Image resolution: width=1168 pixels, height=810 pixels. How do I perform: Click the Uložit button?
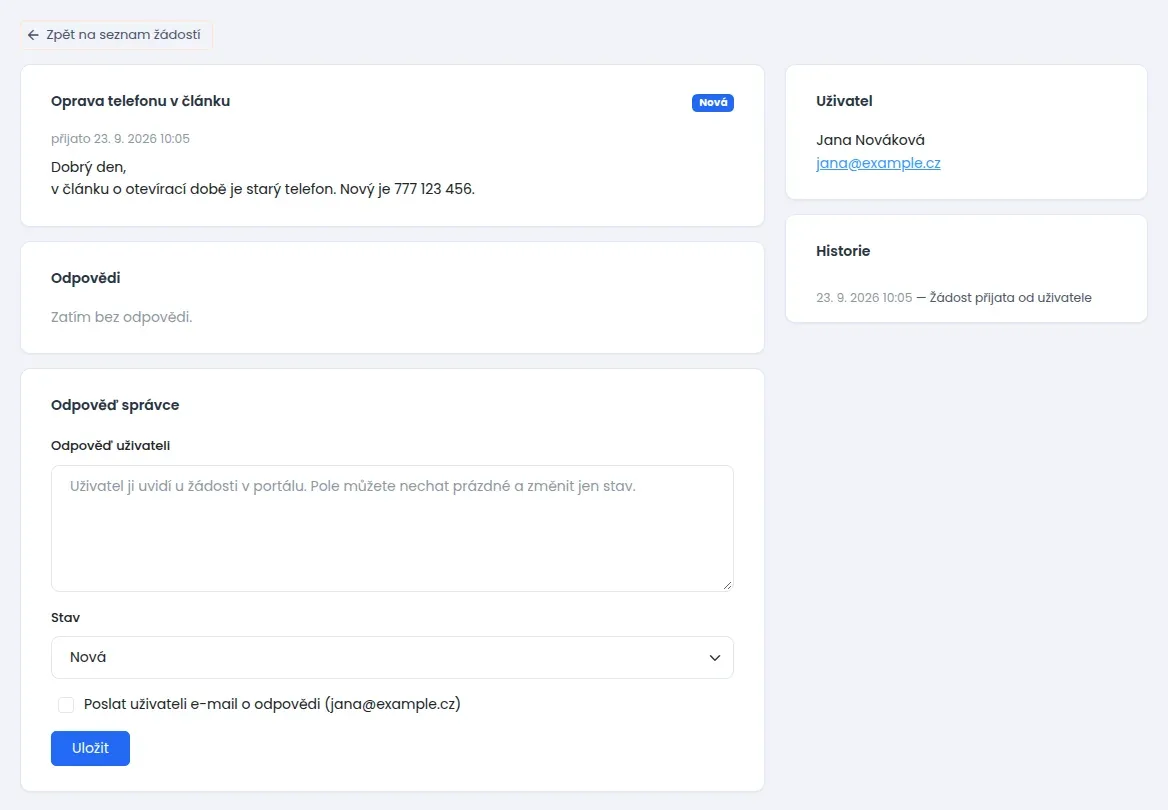pyautogui.click(x=90, y=748)
